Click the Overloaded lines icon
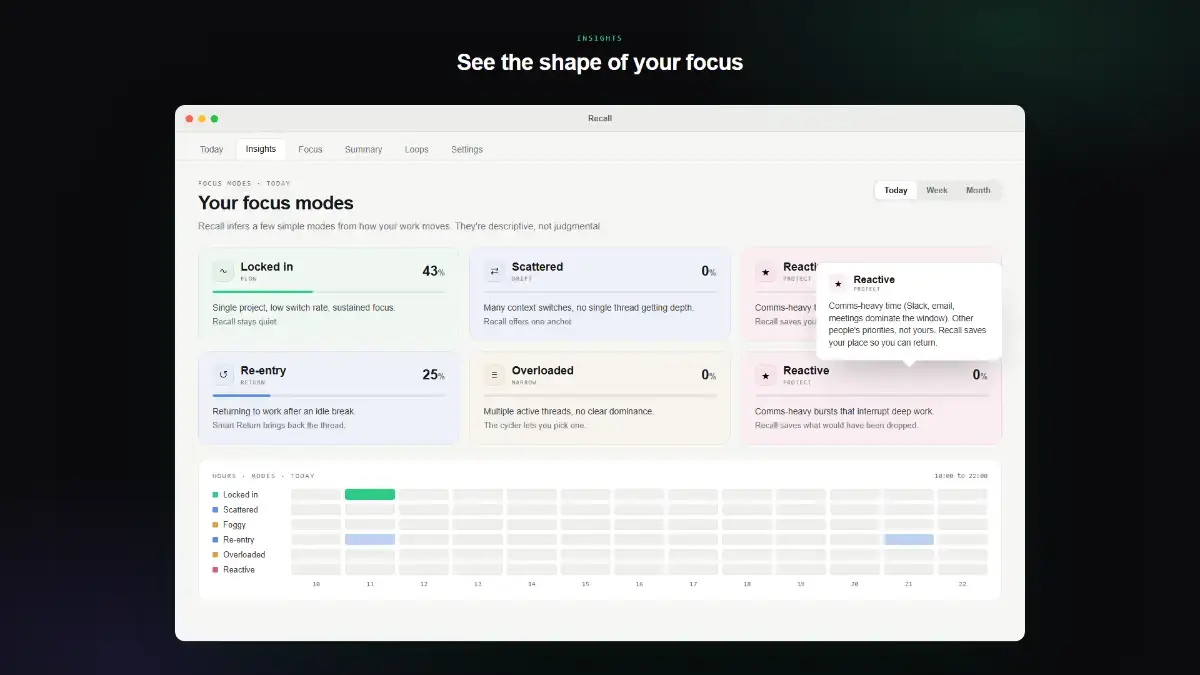The width and height of the screenshot is (1200, 675). pos(494,375)
